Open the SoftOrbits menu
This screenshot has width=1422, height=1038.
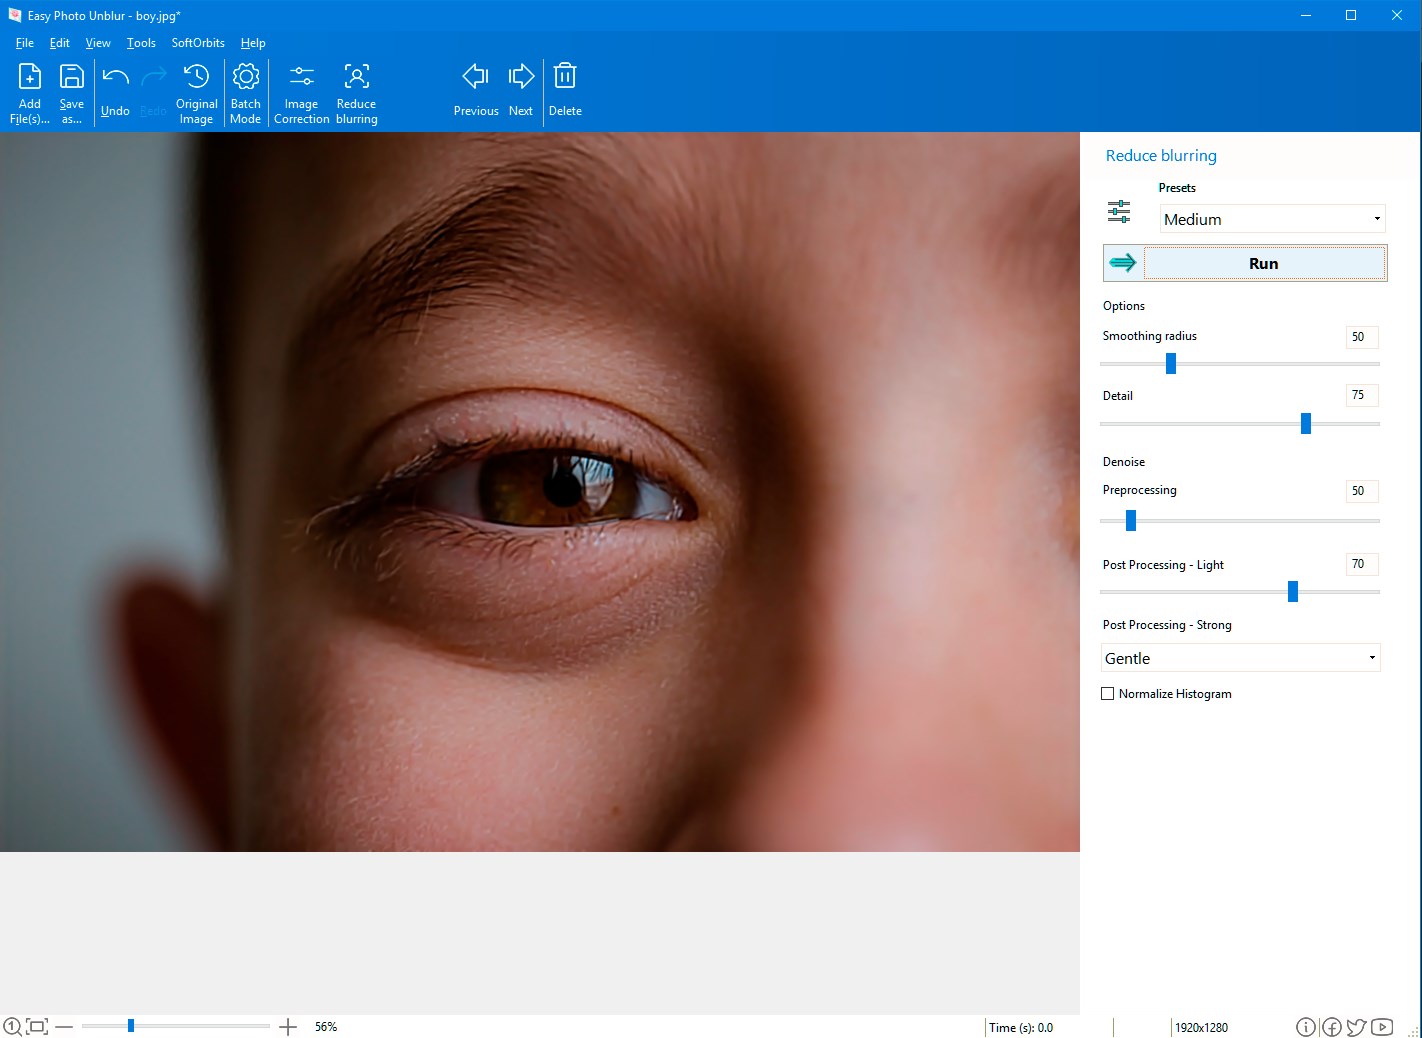click(x=198, y=43)
